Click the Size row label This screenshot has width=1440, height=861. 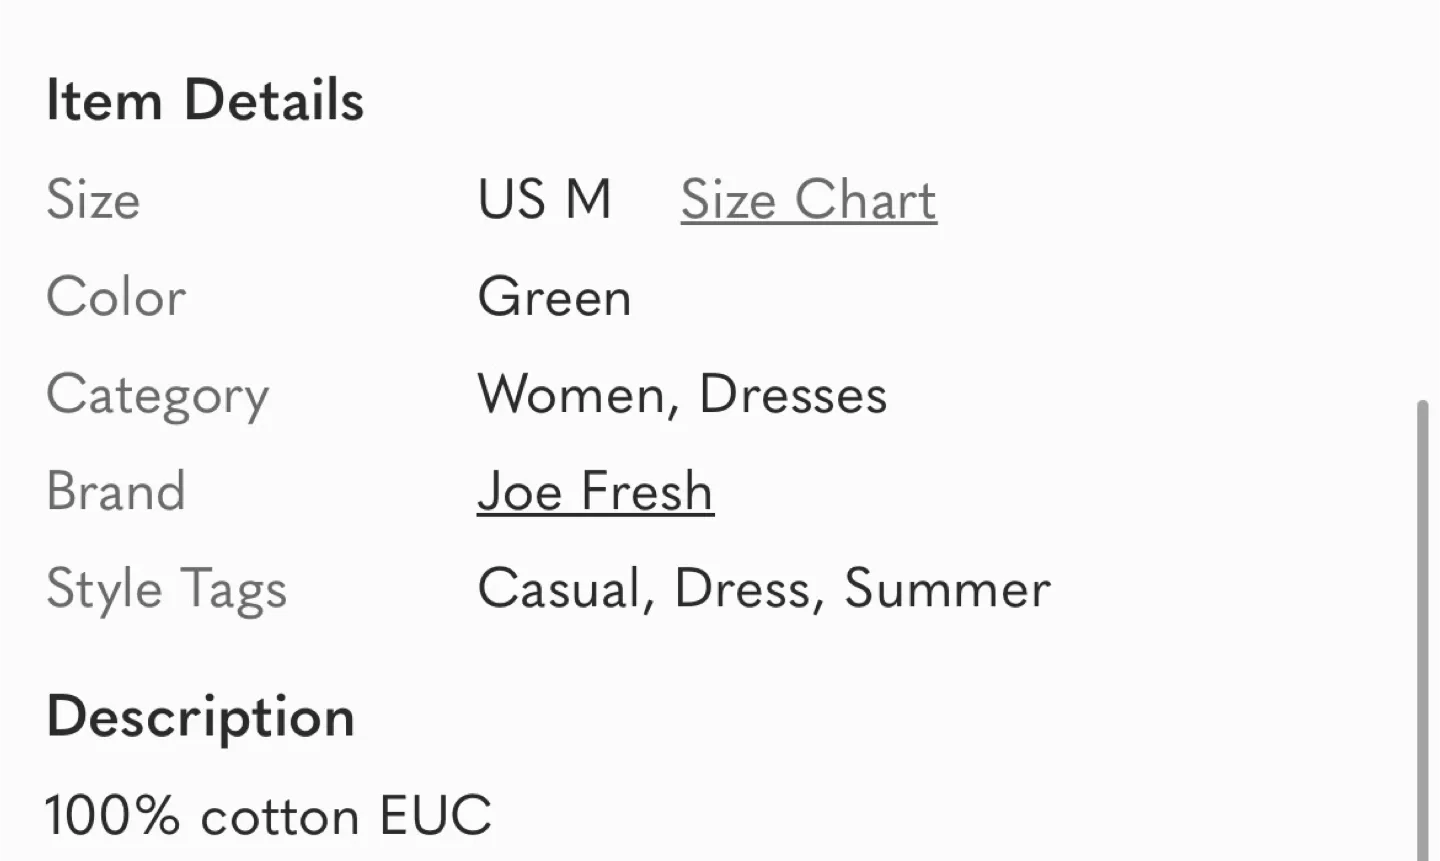(x=93, y=200)
